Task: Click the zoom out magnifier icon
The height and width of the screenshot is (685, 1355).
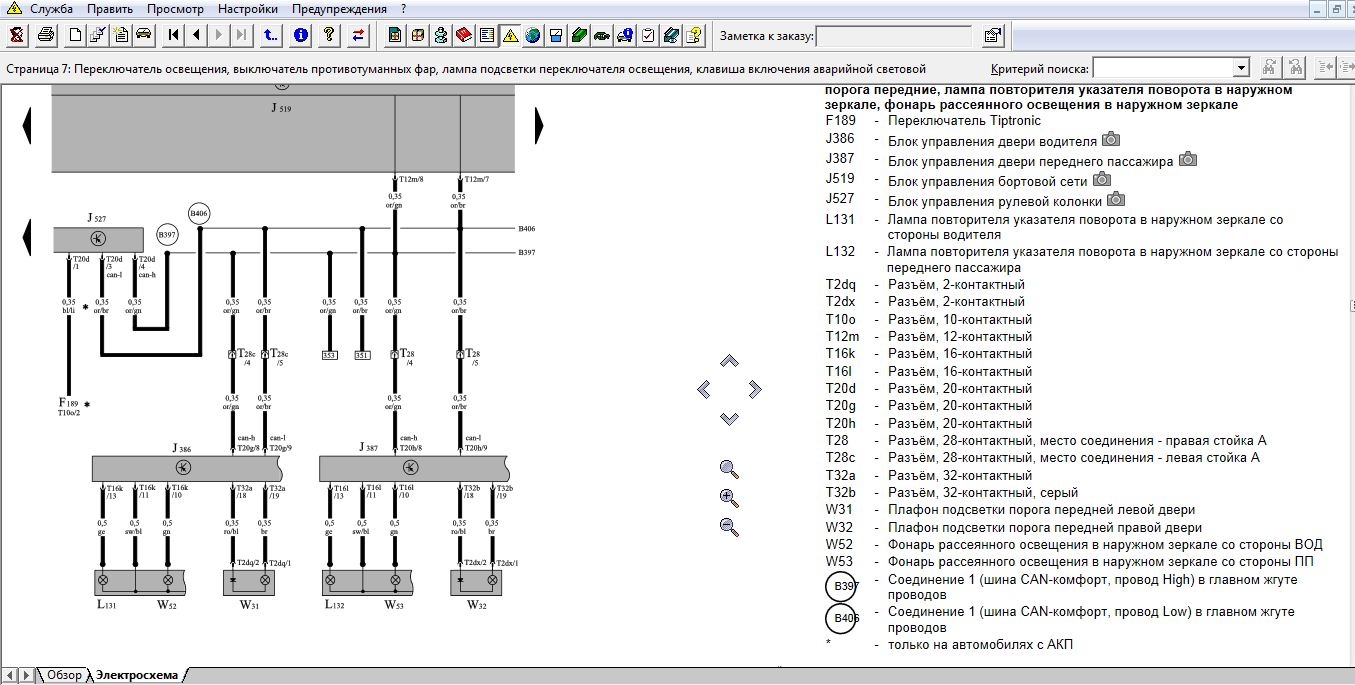Action: point(729,527)
